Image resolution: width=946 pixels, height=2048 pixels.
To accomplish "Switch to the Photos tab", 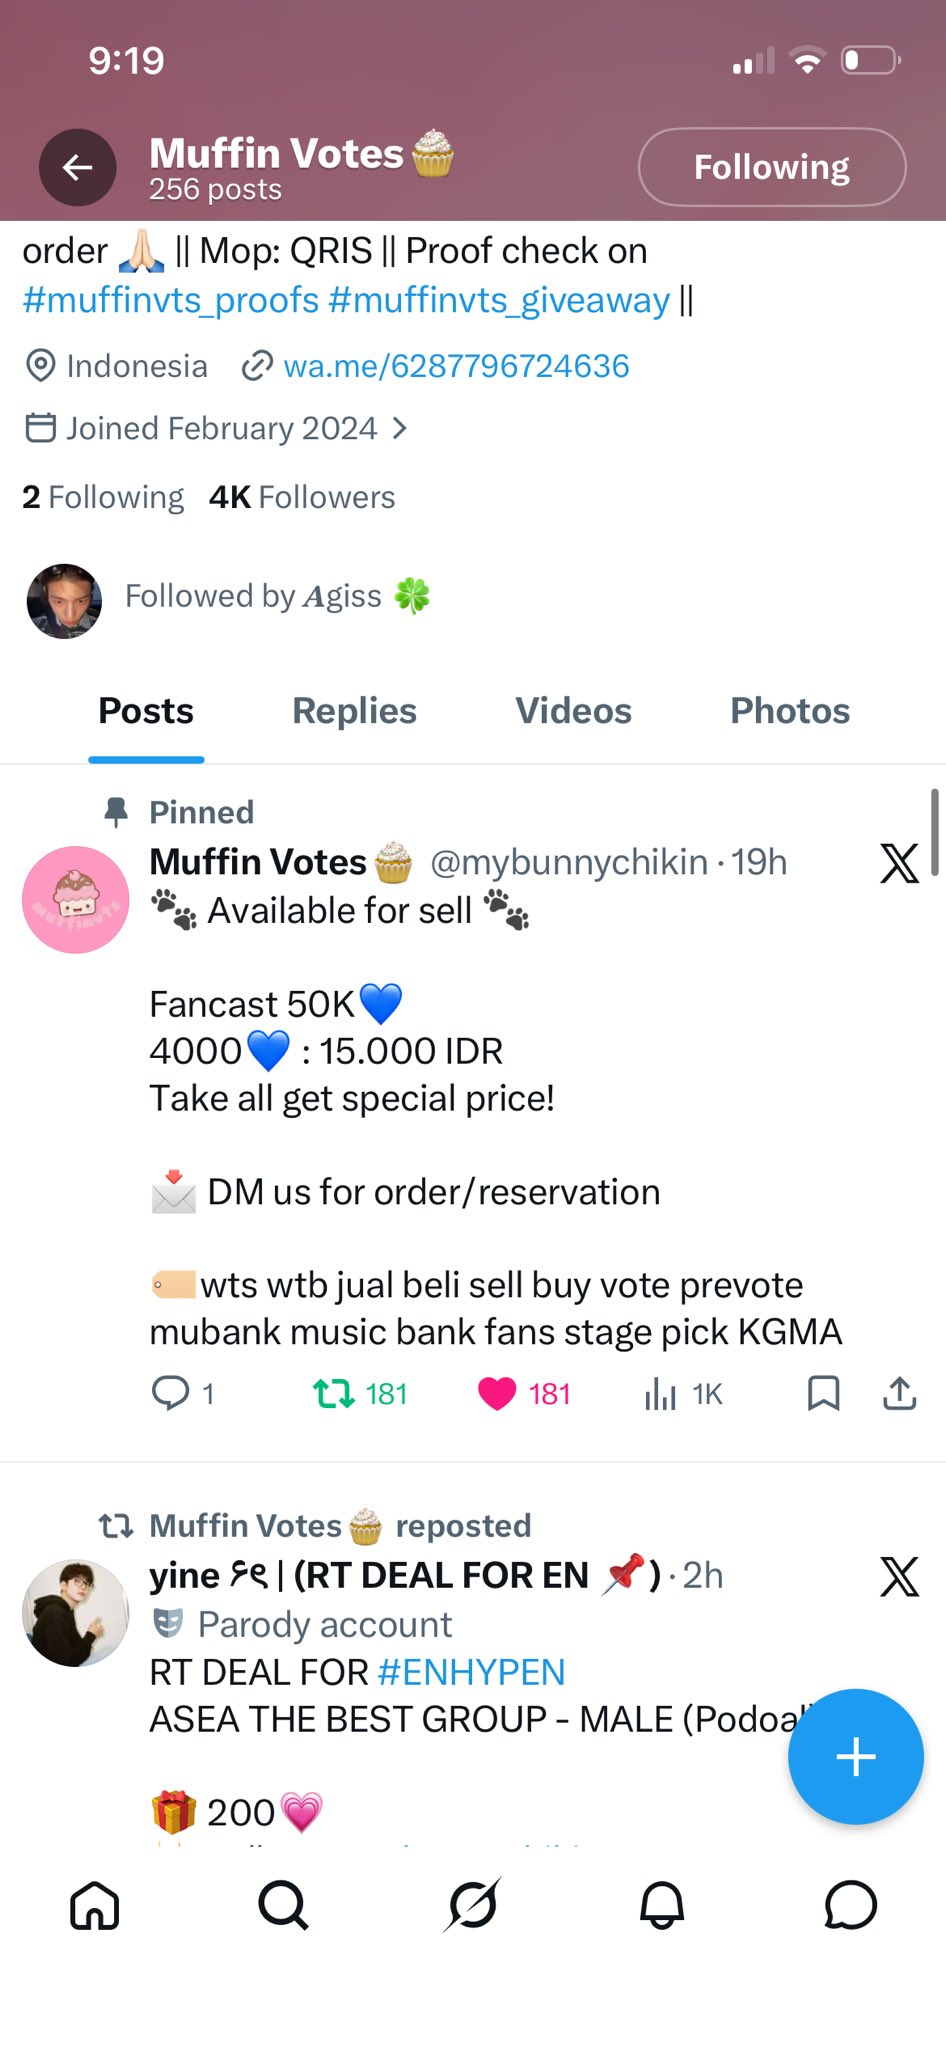I will [790, 711].
